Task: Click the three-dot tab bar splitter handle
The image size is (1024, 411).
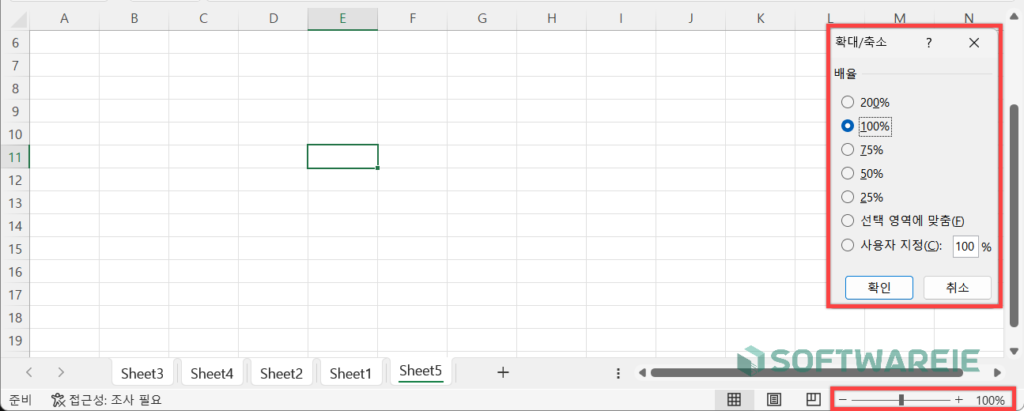Action: click(618, 373)
